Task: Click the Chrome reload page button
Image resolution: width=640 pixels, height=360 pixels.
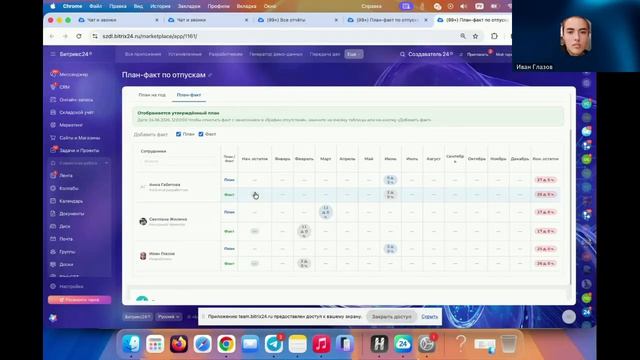Action: pyautogui.click(x=79, y=36)
